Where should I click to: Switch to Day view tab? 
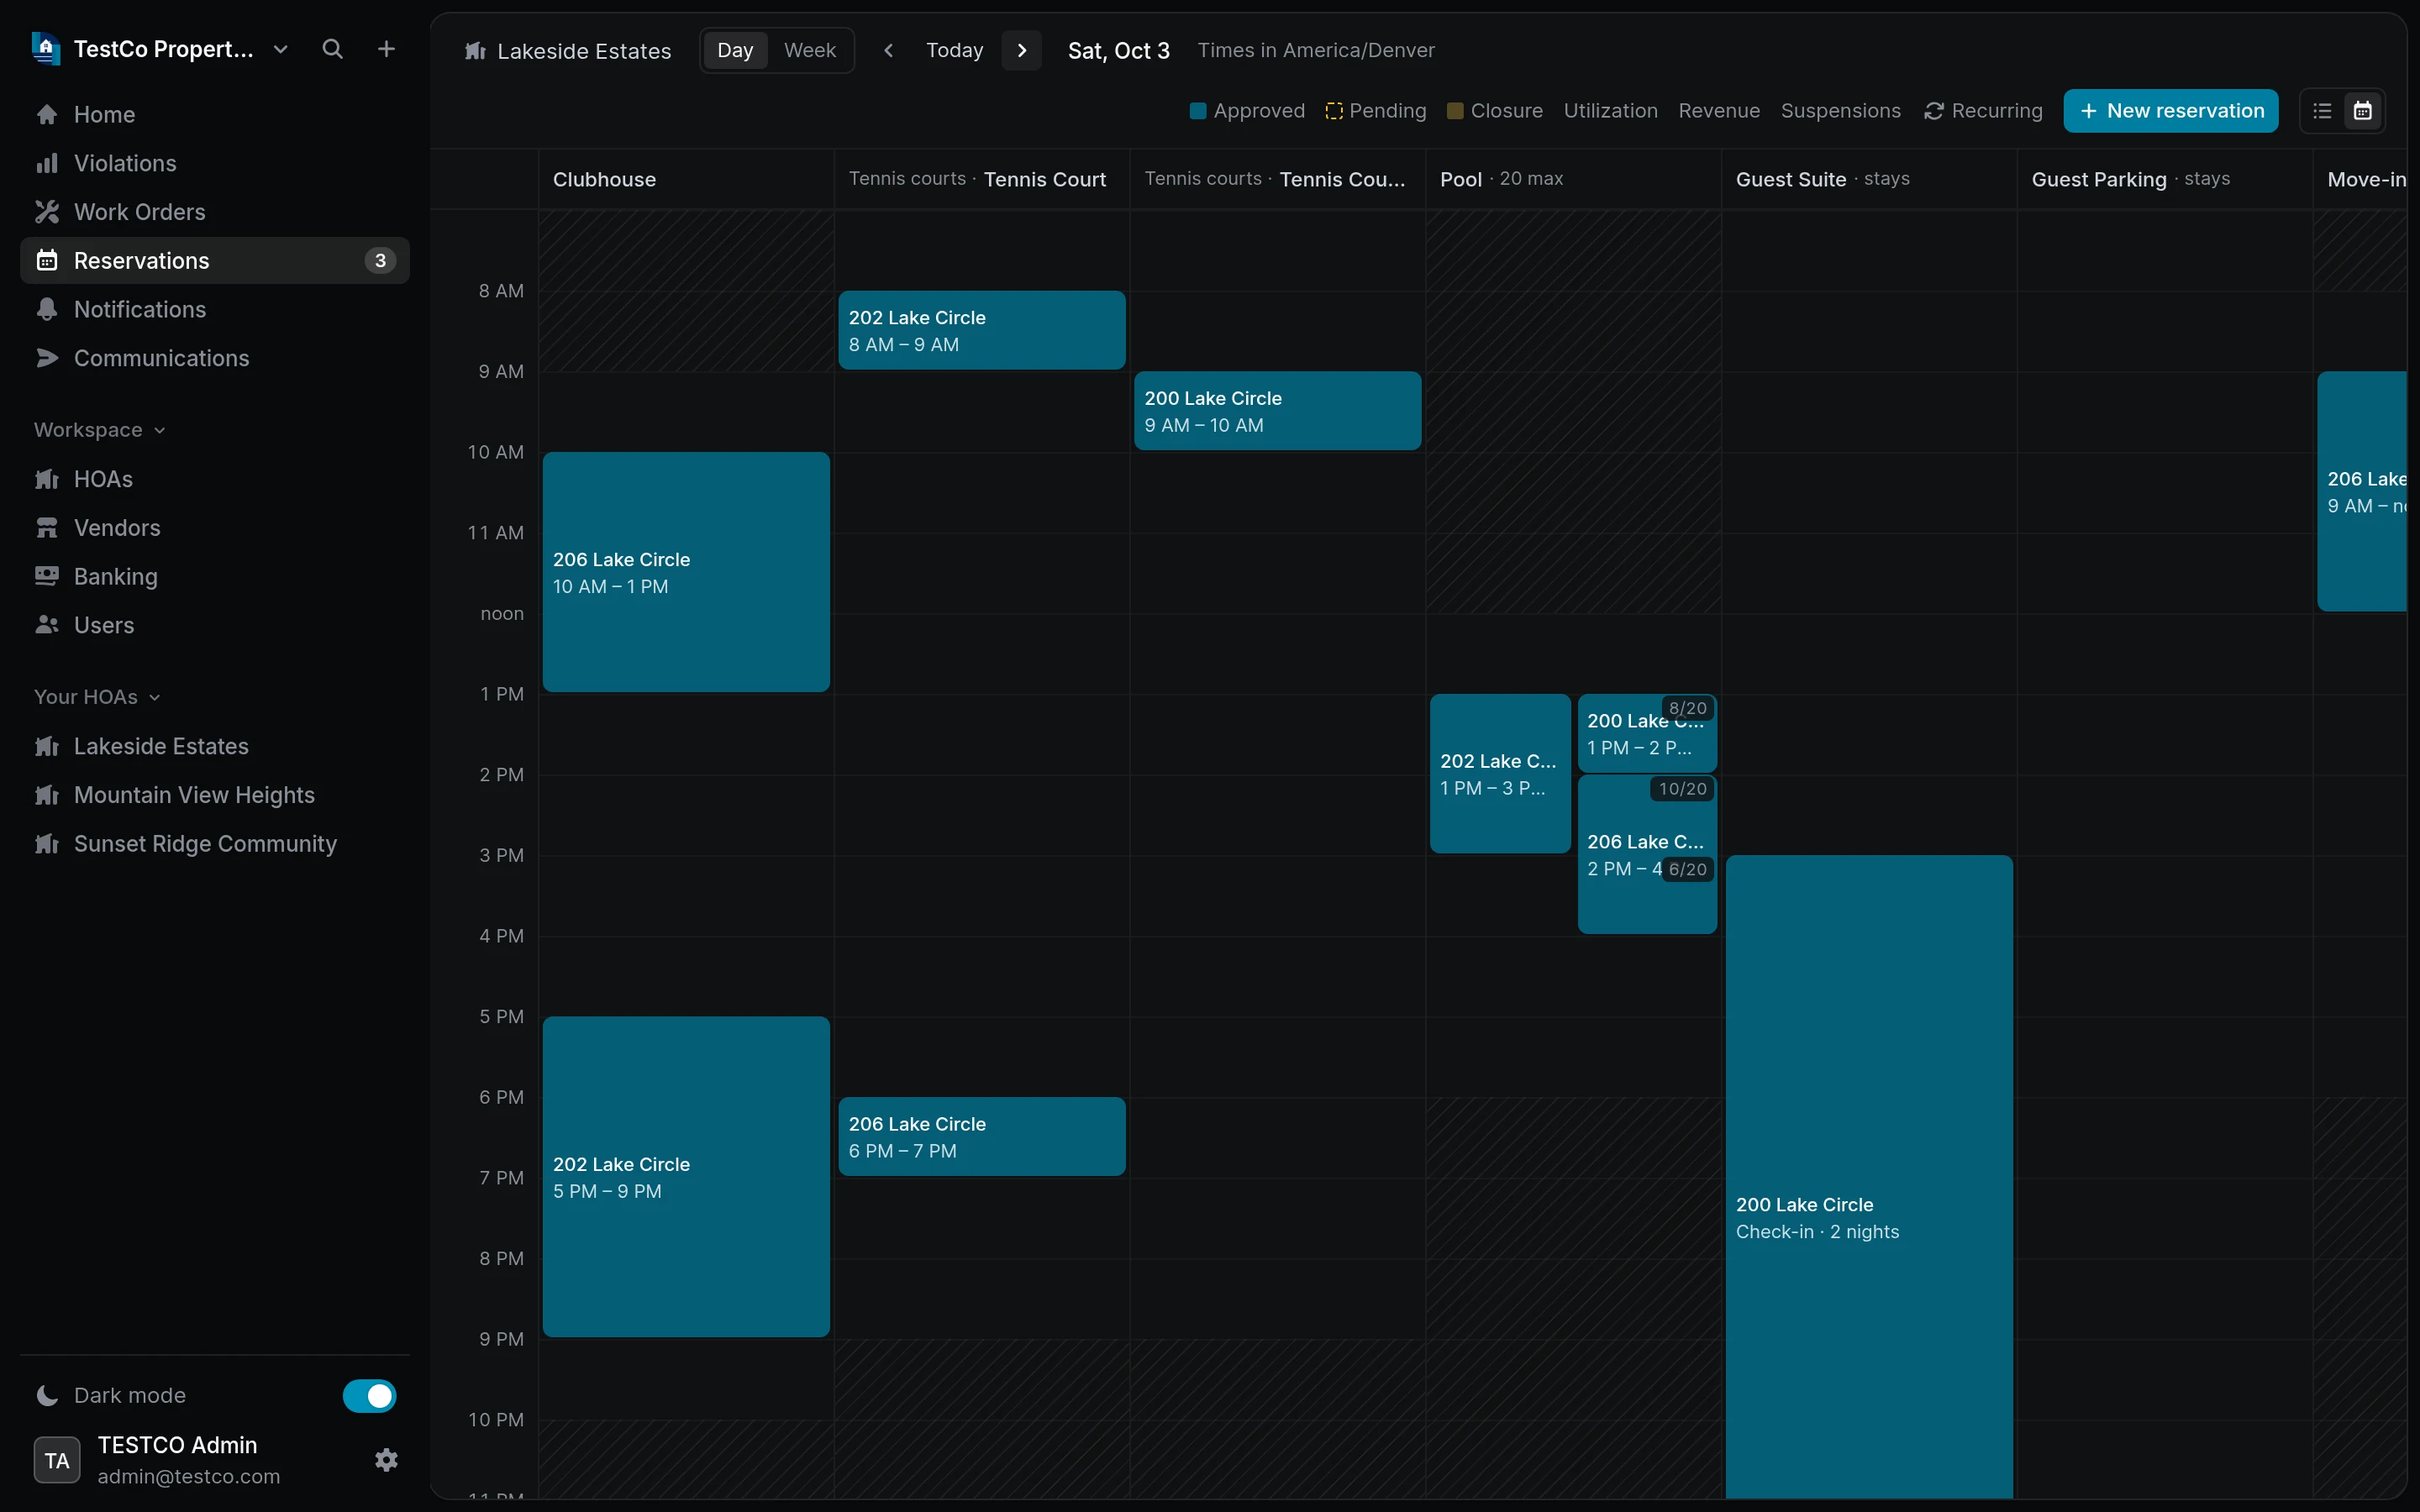(735, 50)
